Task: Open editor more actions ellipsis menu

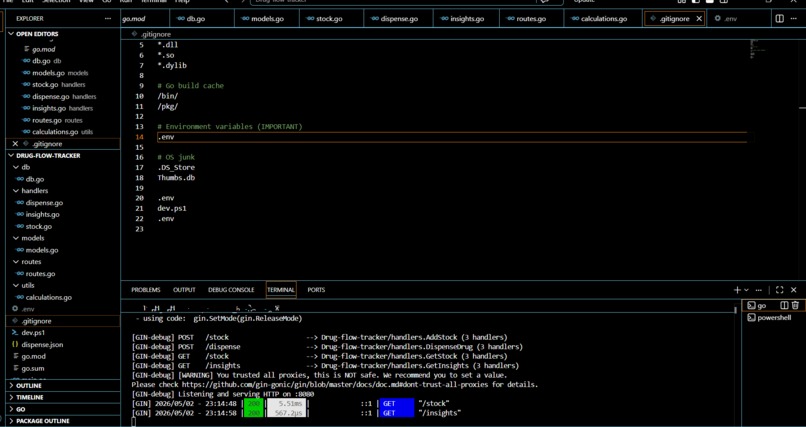Action: (794, 18)
